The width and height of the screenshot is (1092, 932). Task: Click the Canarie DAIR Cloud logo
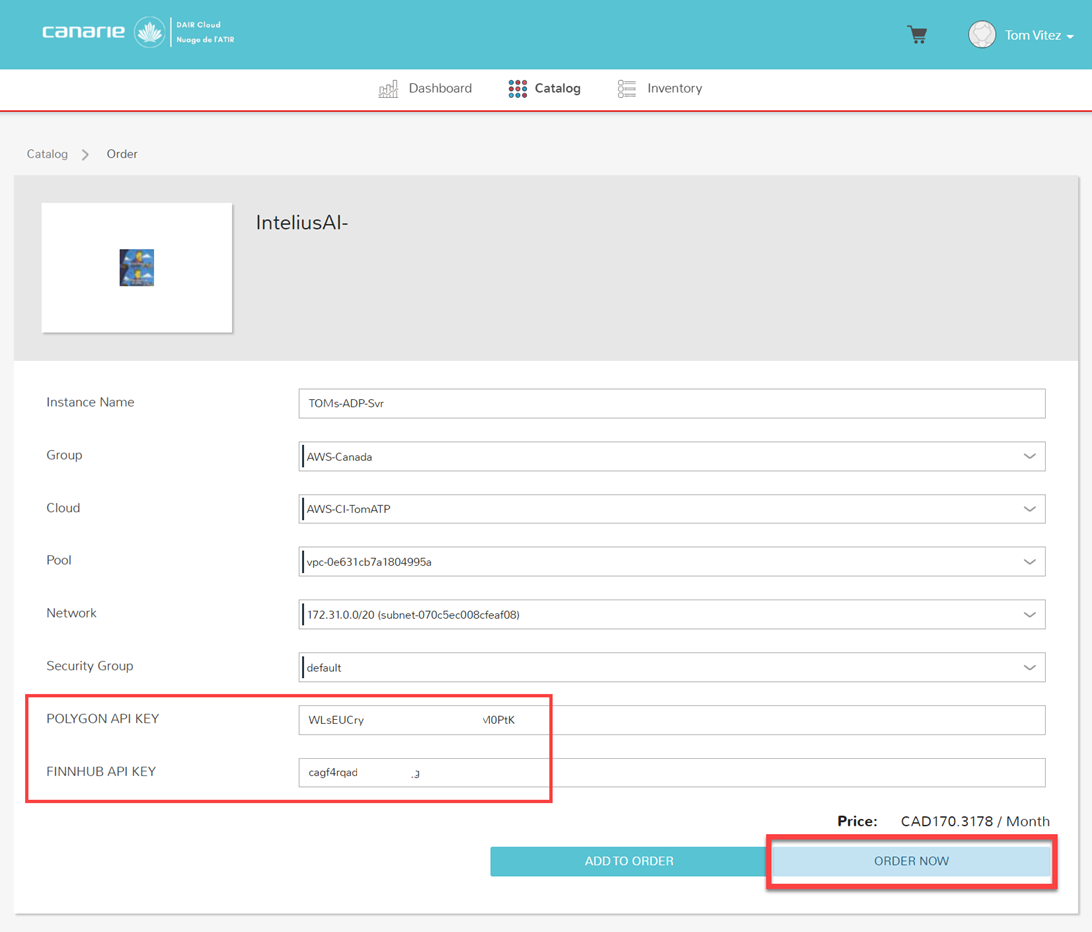137,33
